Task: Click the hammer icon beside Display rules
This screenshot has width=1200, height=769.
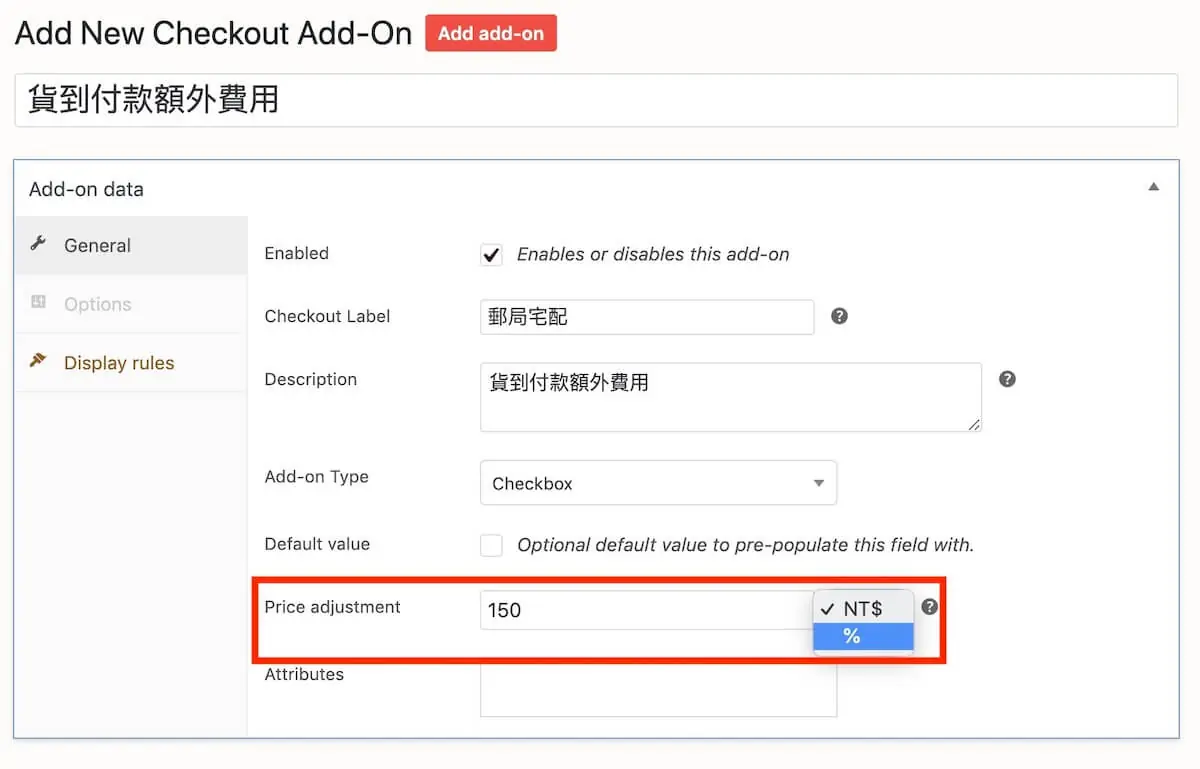Action: click(x=38, y=361)
